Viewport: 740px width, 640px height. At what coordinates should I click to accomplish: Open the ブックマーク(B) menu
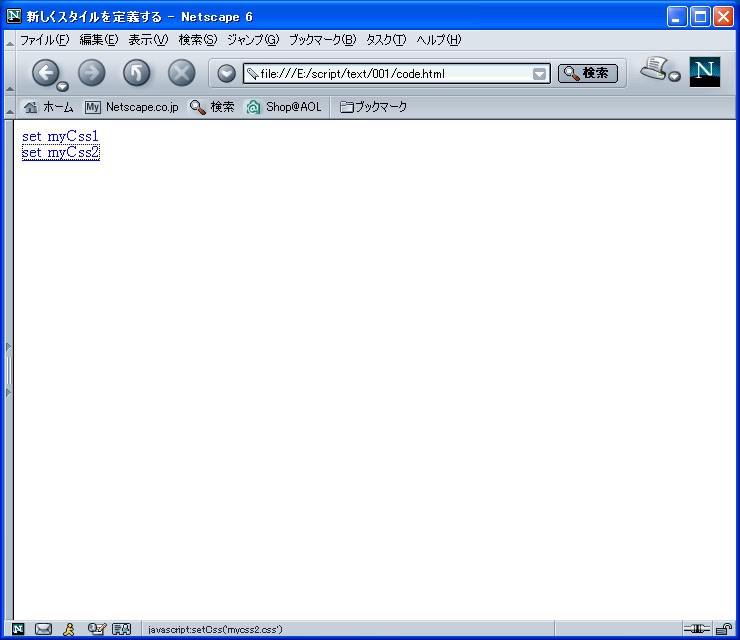(322, 40)
